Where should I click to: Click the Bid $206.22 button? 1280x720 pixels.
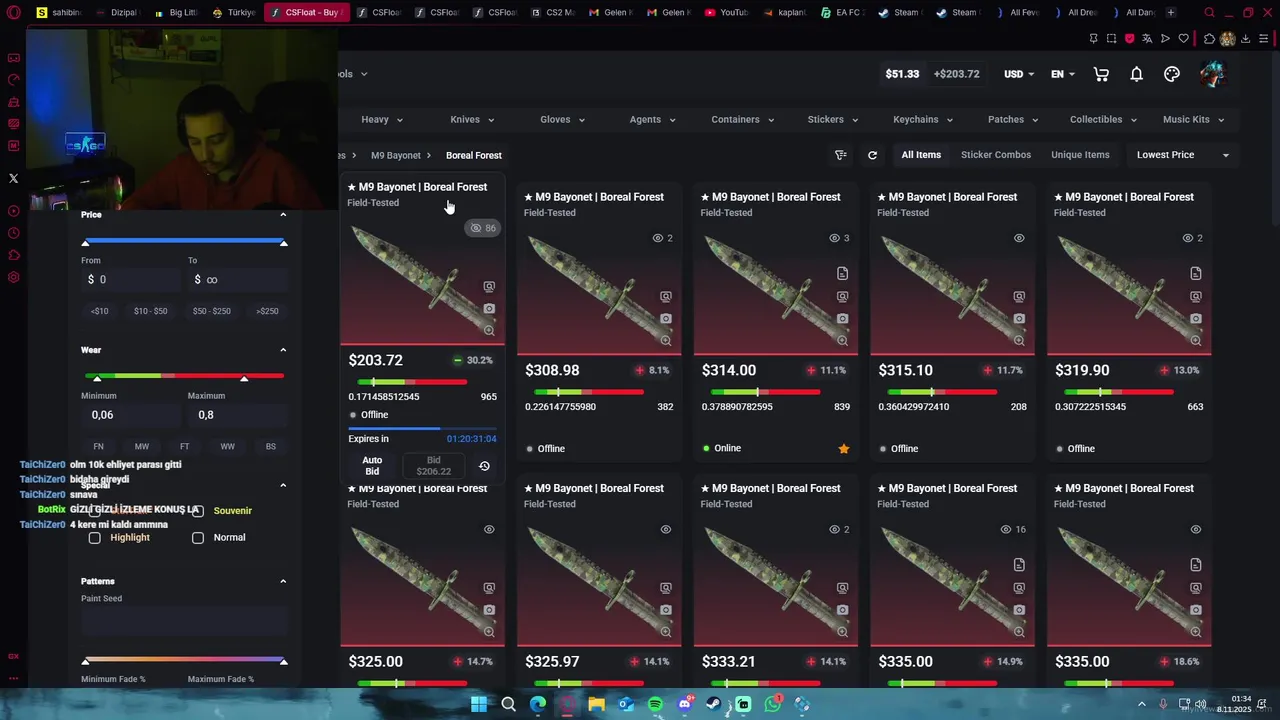point(434,466)
